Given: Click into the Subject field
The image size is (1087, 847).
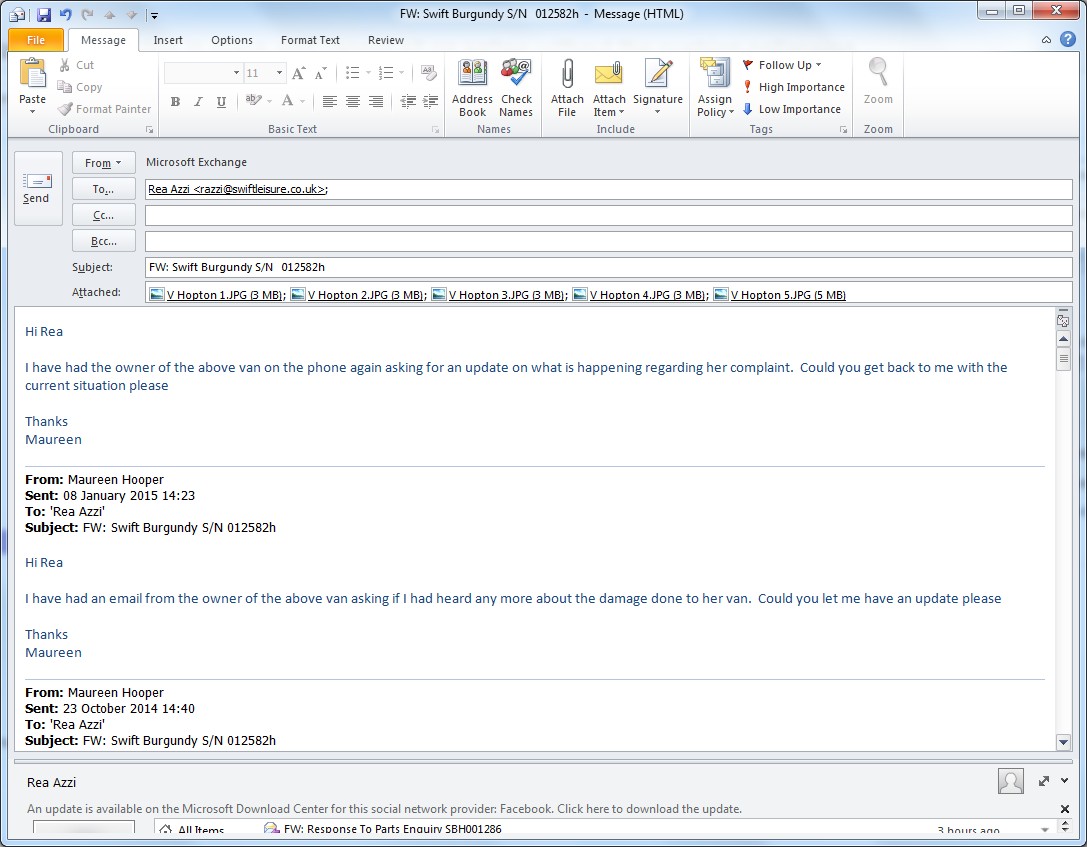Looking at the screenshot, I should [x=609, y=268].
